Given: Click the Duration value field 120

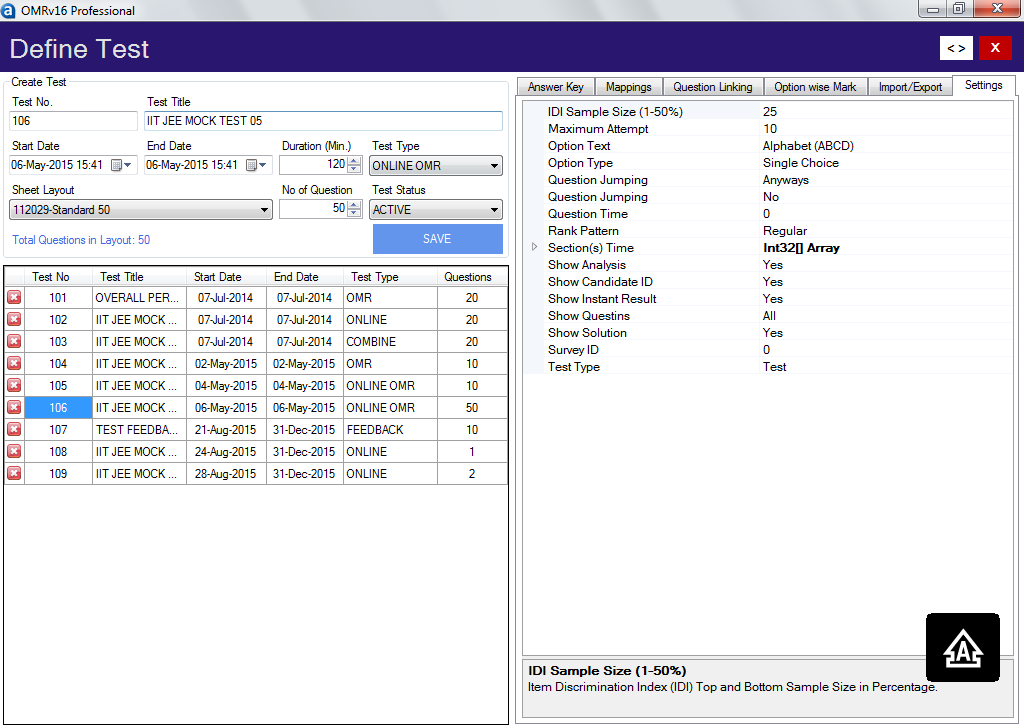Looking at the screenshot, I should [313, 165].
